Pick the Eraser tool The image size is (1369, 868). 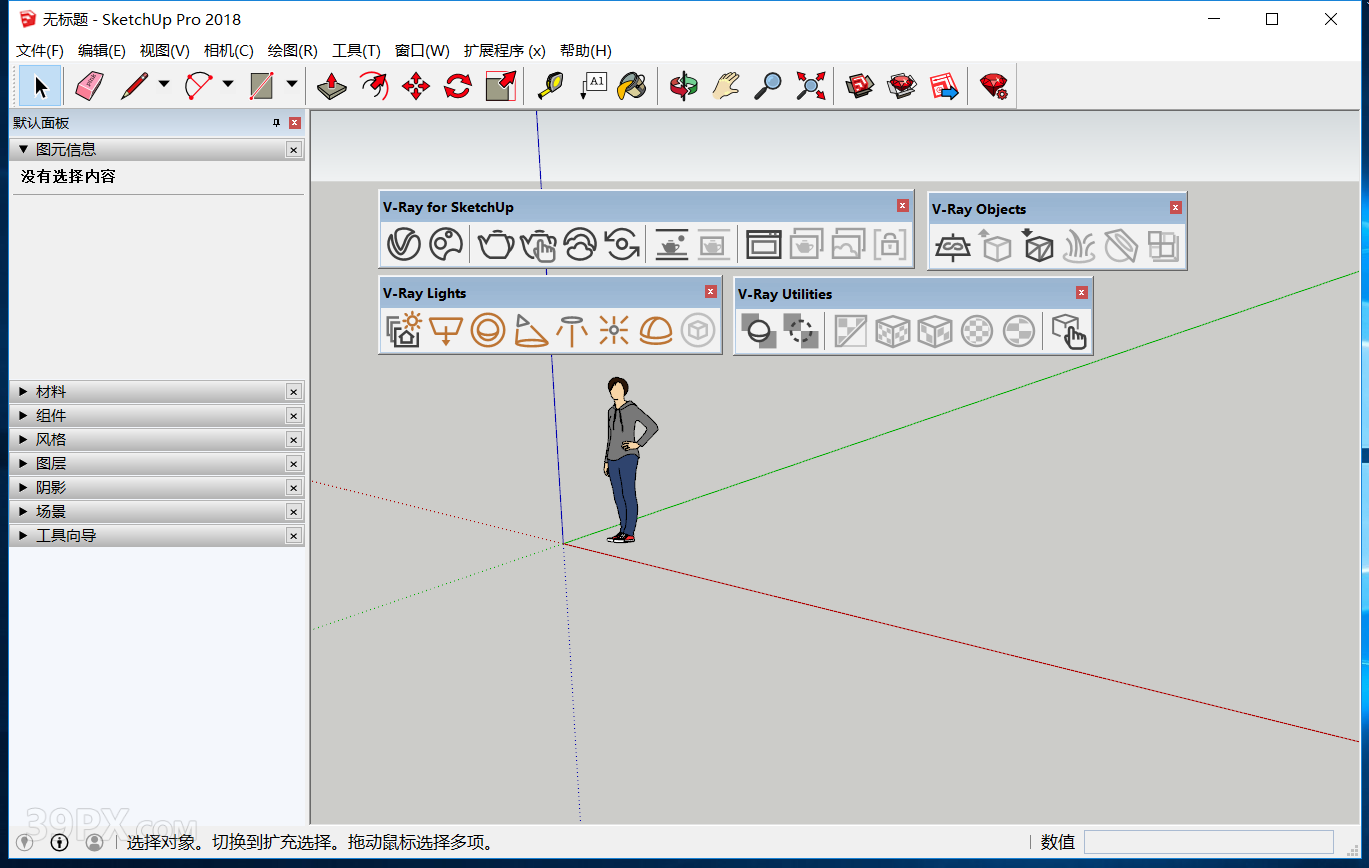(x=89, y=86)
